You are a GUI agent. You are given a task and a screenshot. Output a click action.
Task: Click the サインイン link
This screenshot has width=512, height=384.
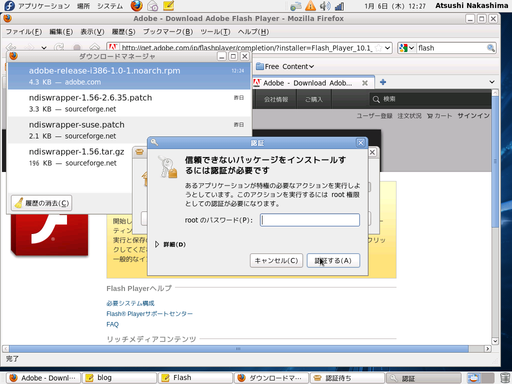coord(473,116)
